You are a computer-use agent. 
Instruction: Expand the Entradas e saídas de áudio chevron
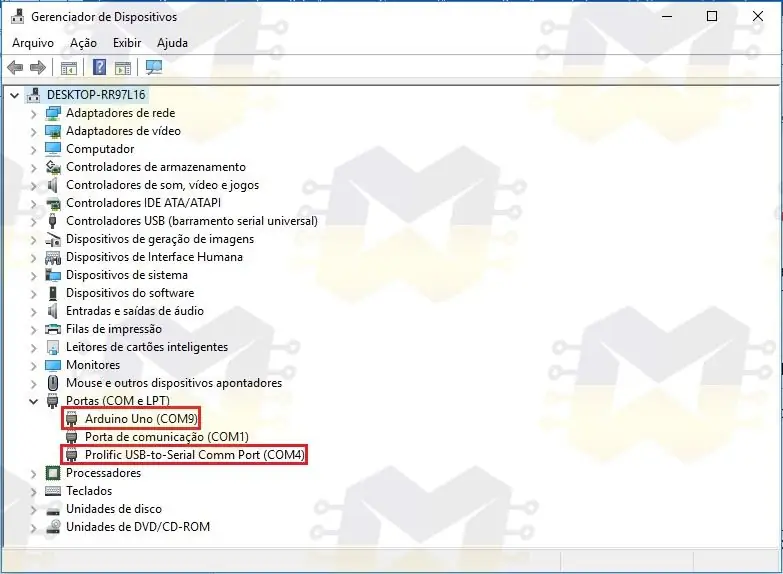point(33,311)
